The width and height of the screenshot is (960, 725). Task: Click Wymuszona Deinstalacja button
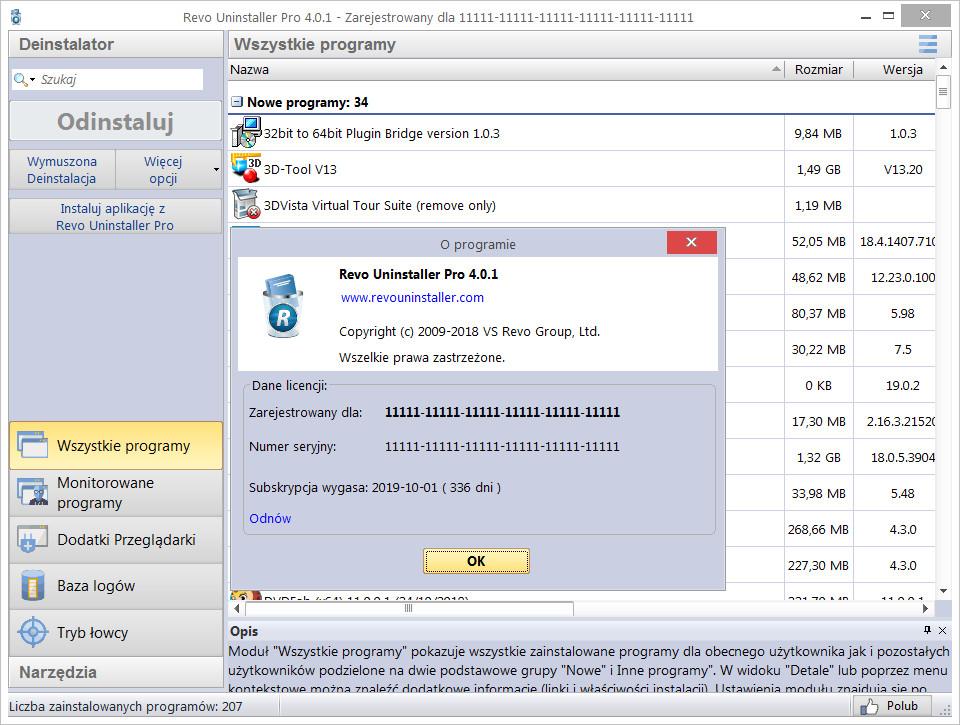(x=62, y=170)
